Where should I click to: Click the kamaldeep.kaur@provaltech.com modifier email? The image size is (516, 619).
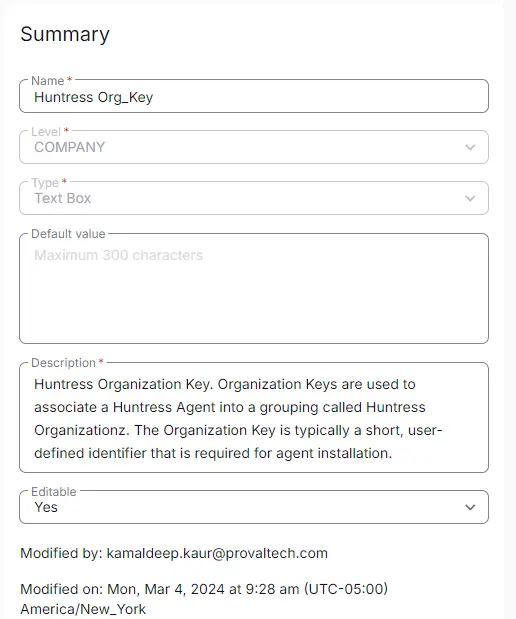(x=217, y=553)
